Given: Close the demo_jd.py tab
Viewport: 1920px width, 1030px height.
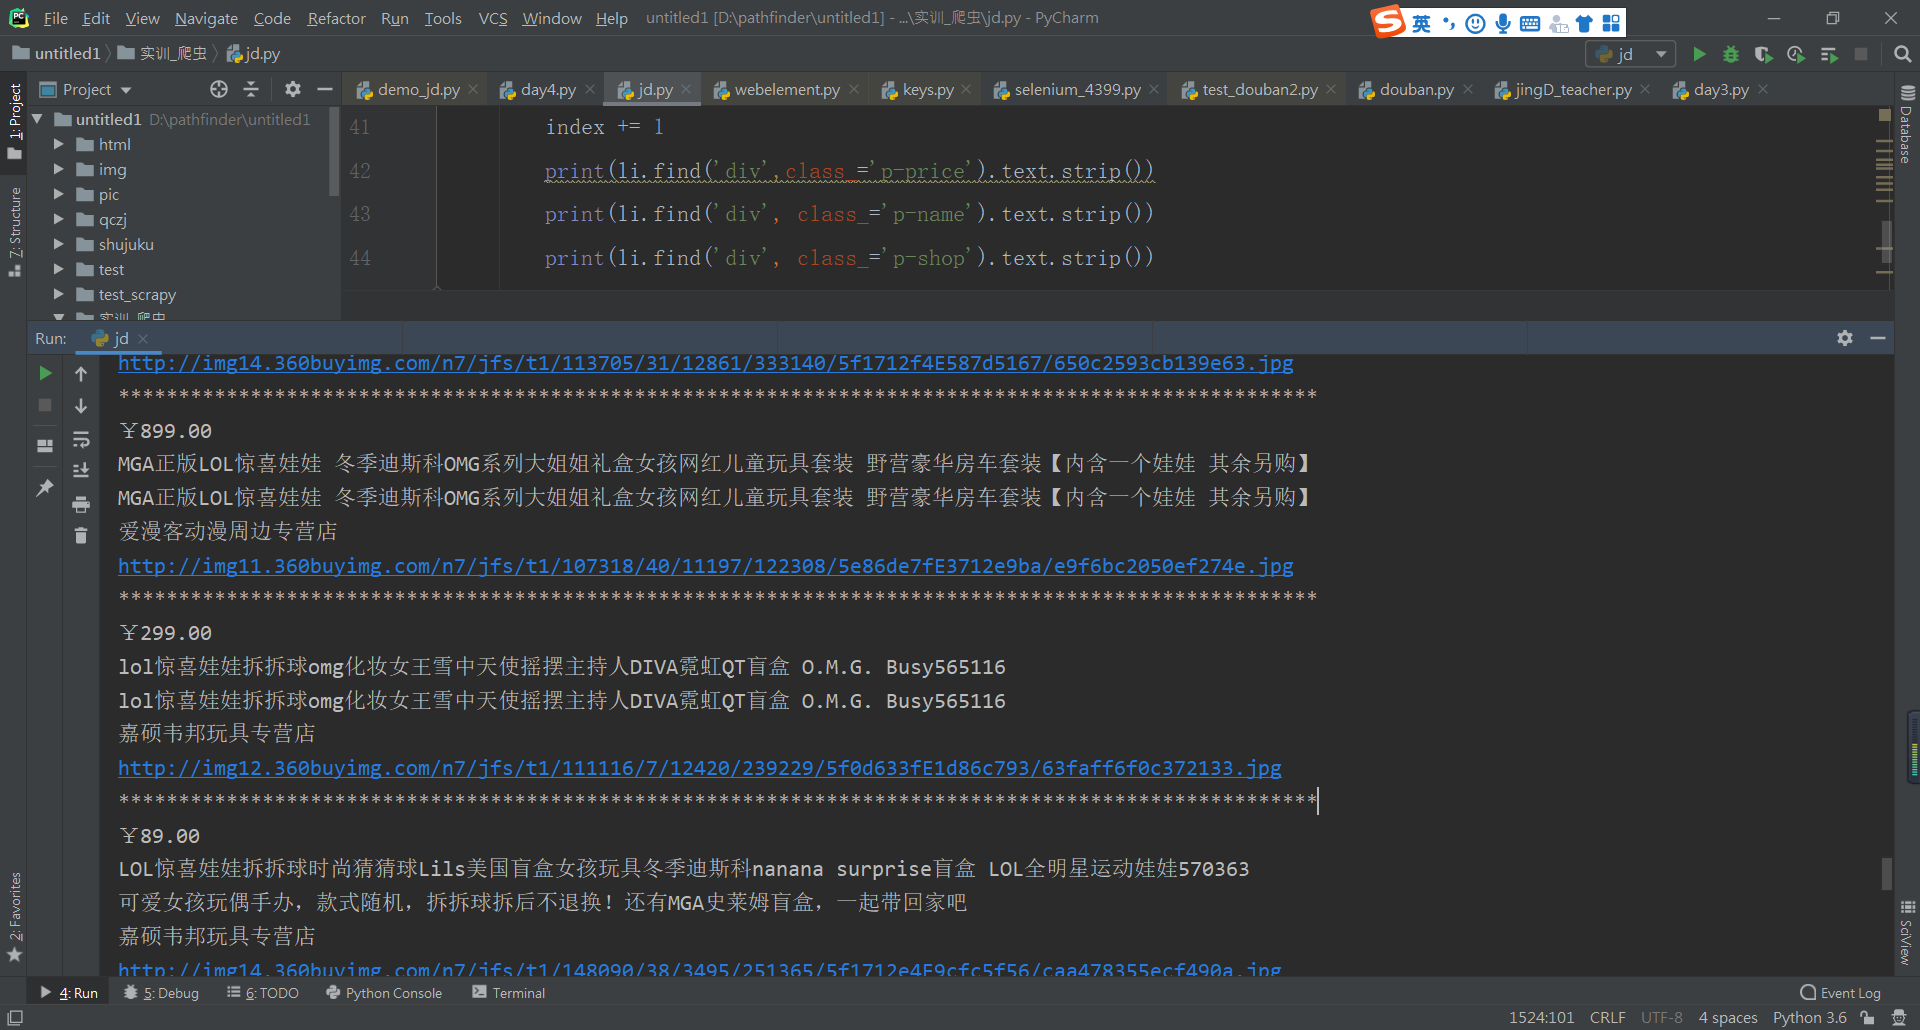Looking at the screenshot, I should (473, 89).
